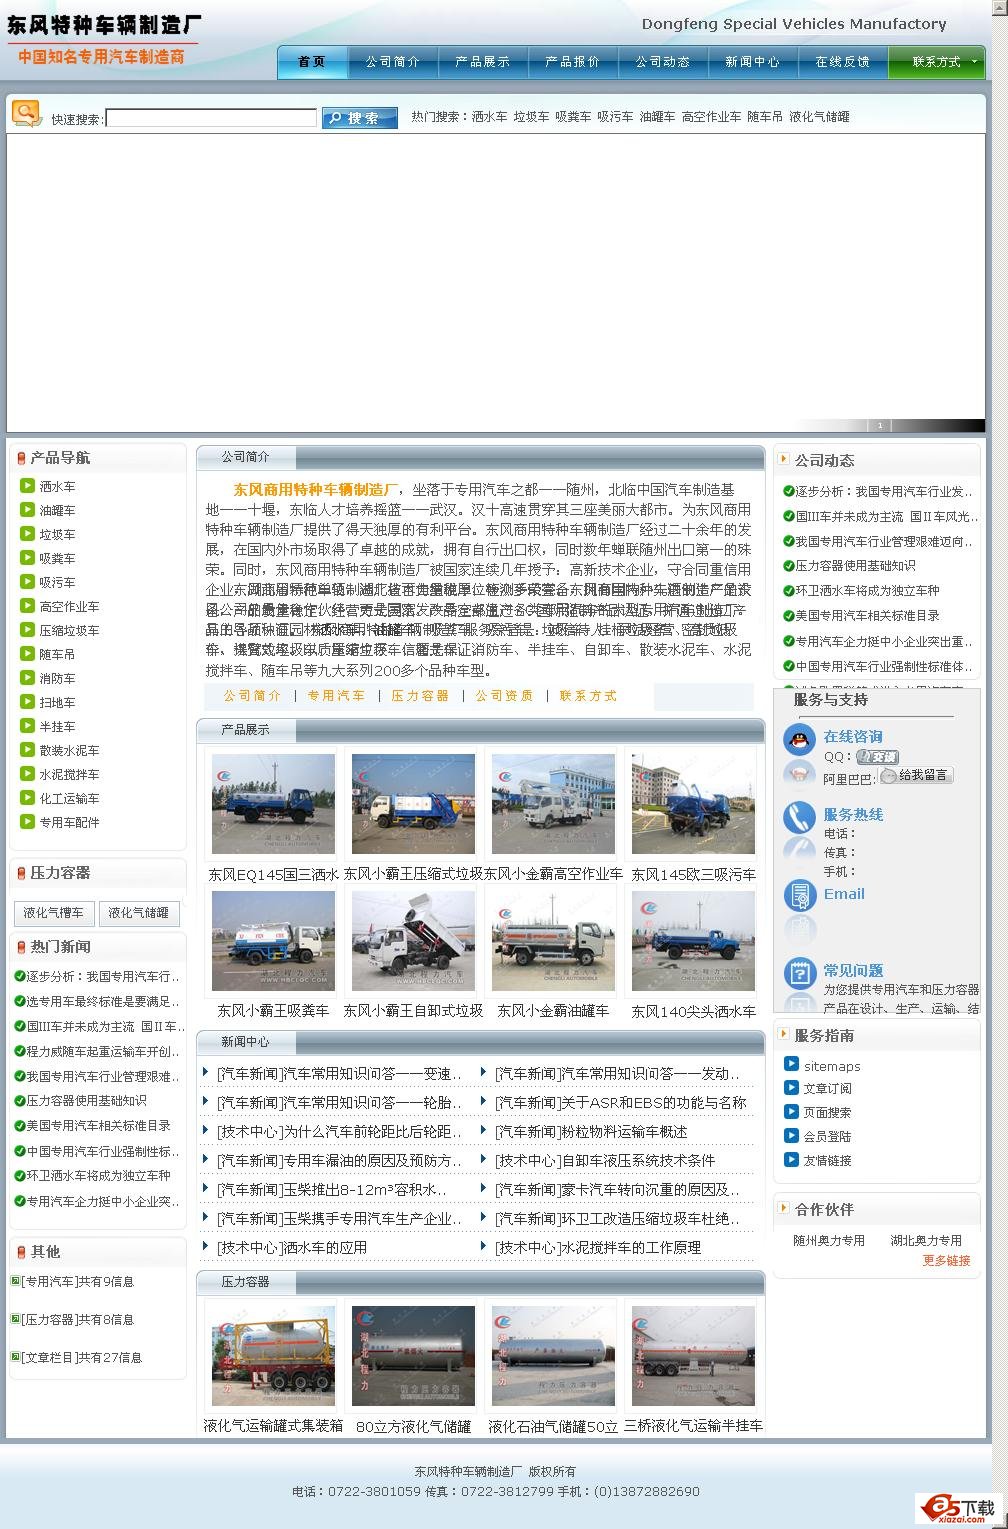Click green arrow icon beside 吸粪车
1008x1529 pixels.
point(28,558)
